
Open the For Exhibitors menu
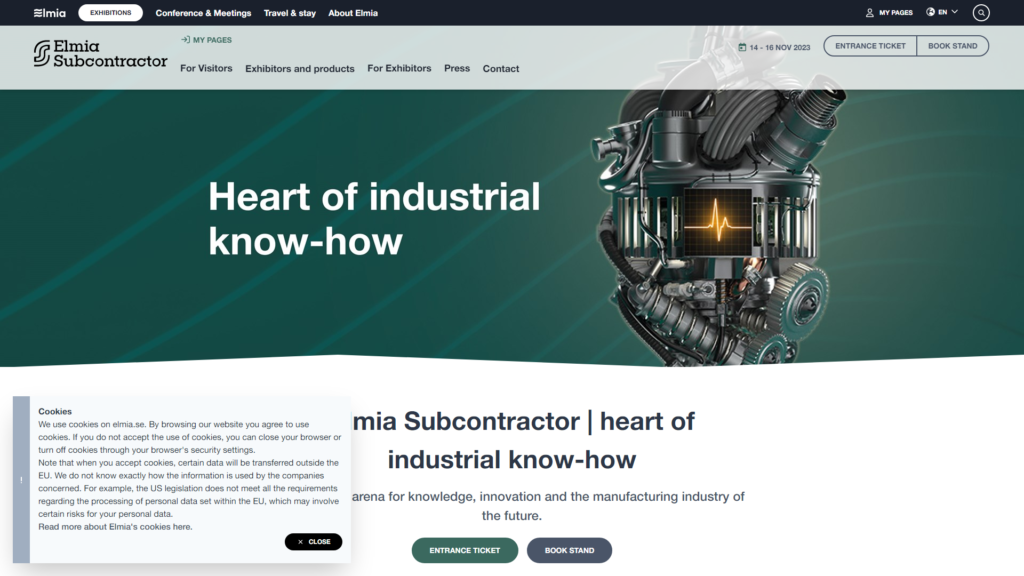tap(399, 69)
